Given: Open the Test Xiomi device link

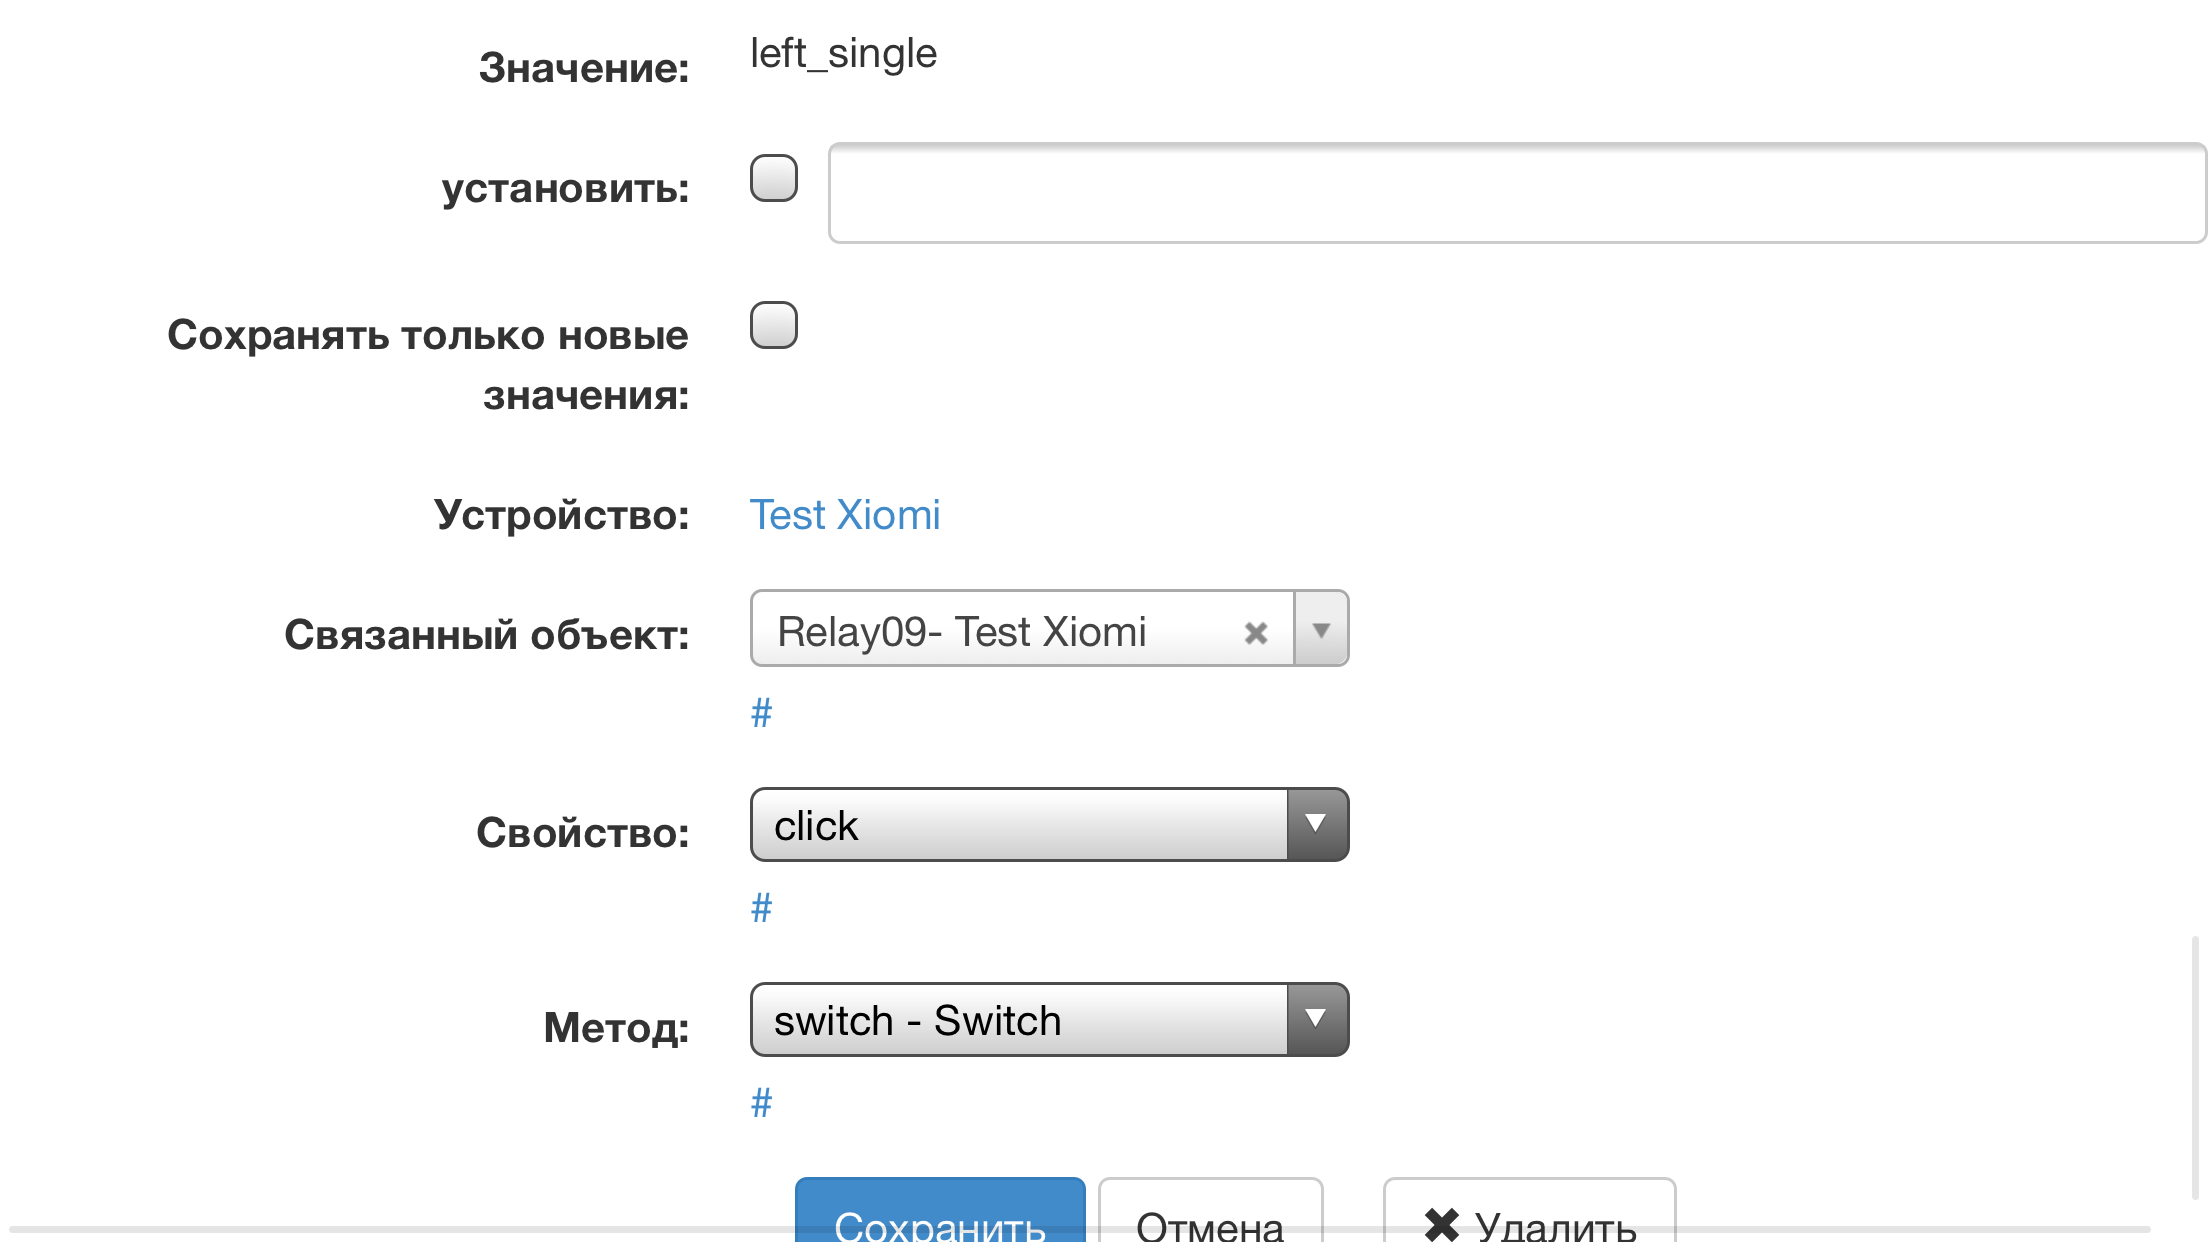Looking at the screenshot, I should coord(845,514).
